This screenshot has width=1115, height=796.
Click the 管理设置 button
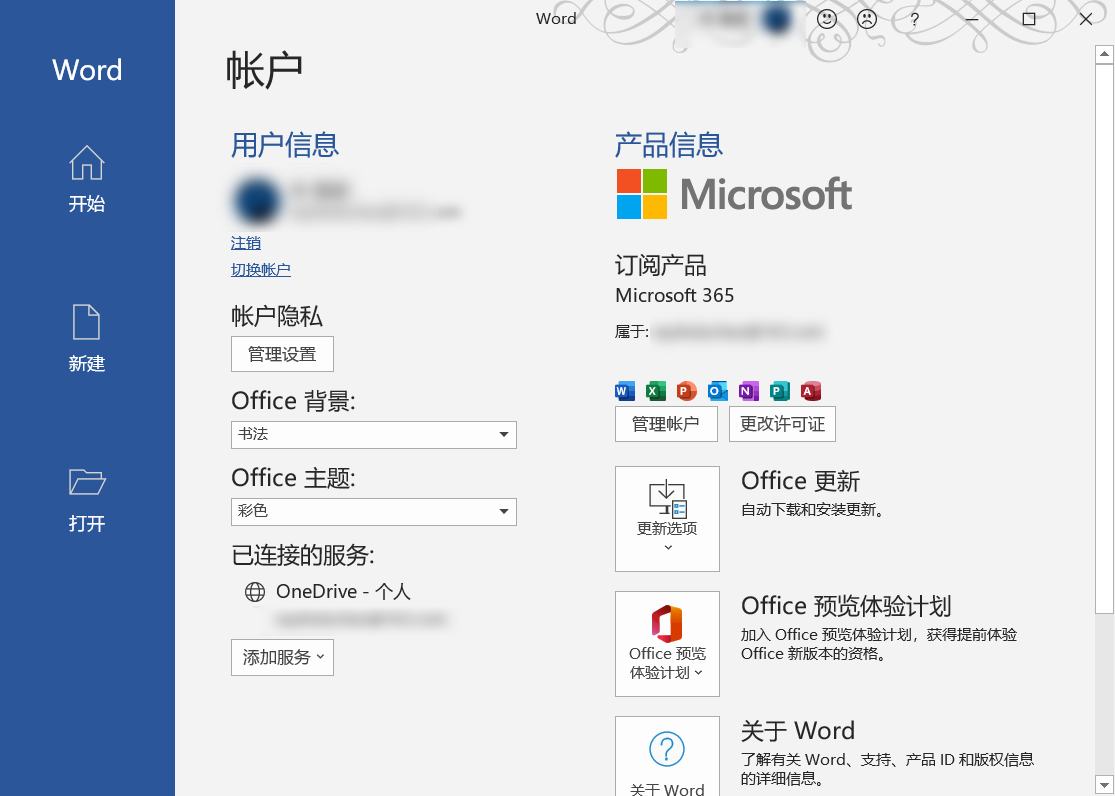tap(282, 354)
